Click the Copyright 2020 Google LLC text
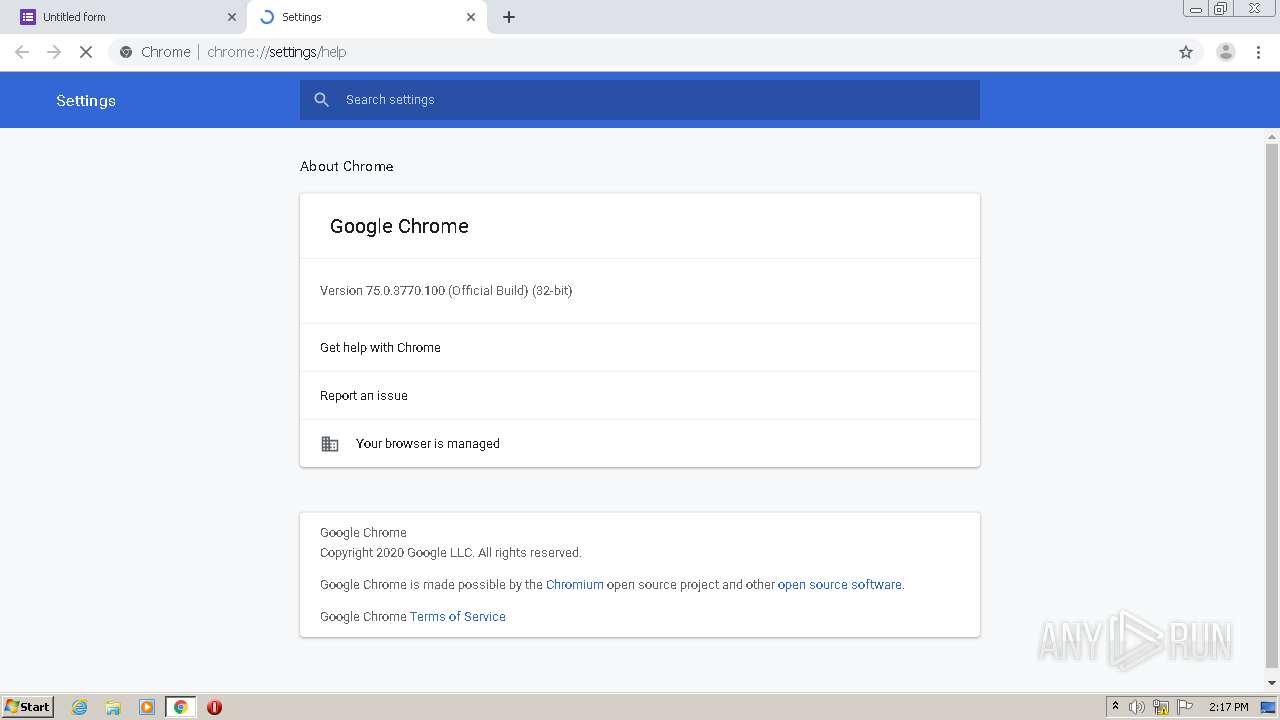1280x720 pixels. 451,553
